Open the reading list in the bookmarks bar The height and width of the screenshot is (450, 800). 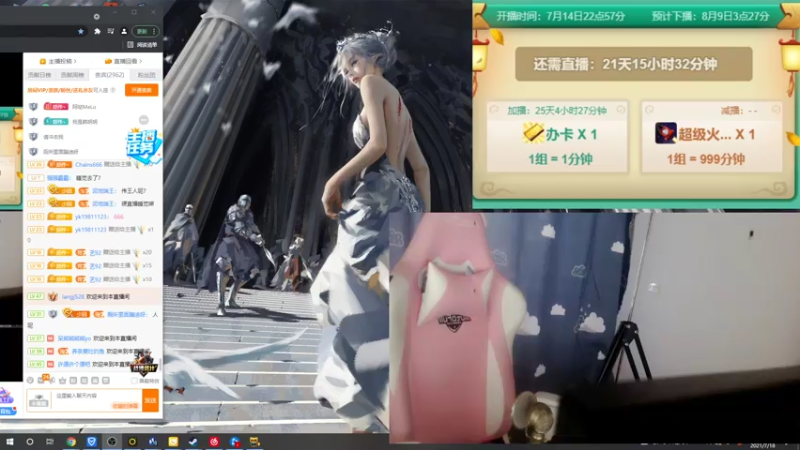(142, 45)
